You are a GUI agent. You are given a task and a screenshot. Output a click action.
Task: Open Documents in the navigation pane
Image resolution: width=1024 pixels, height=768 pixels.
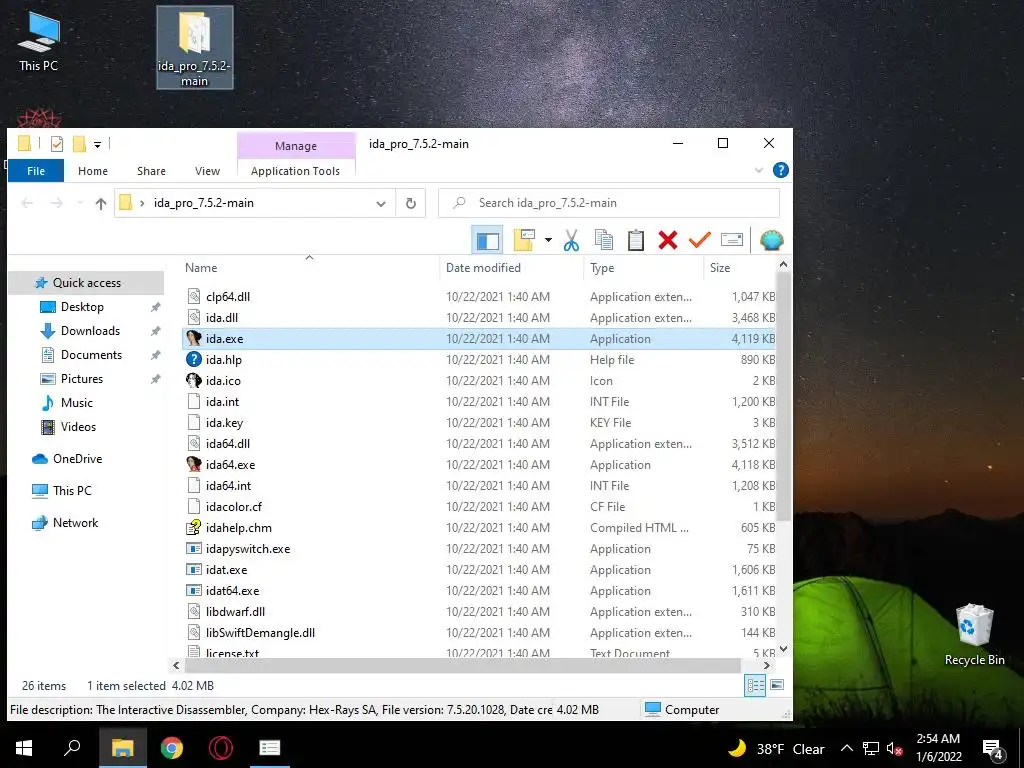(91, 355)
